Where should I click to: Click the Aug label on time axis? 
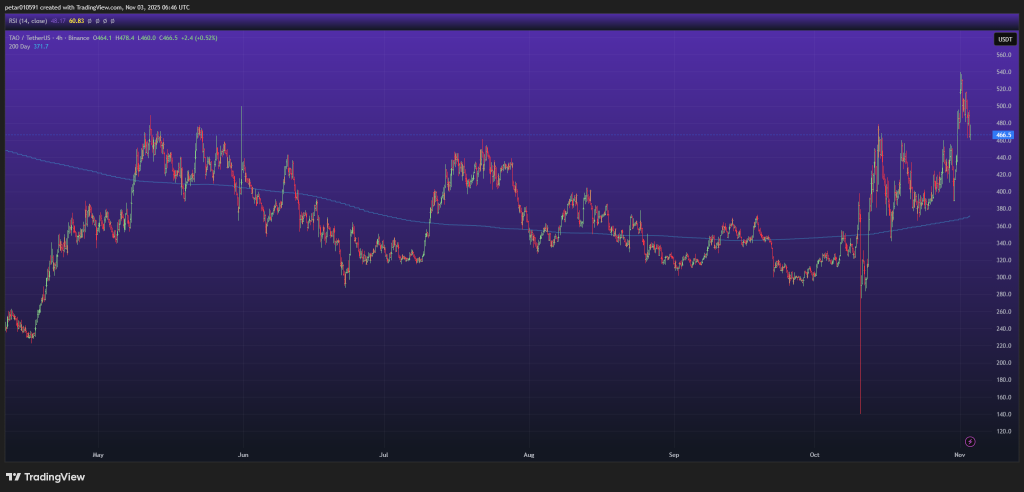529,455
